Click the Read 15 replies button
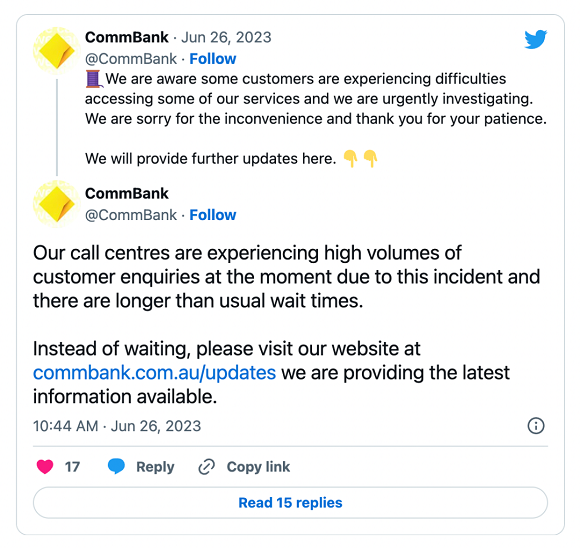Image resolution: width=580 pixels, height=548 pixels. pyautogui.click(x=290, y=502)
